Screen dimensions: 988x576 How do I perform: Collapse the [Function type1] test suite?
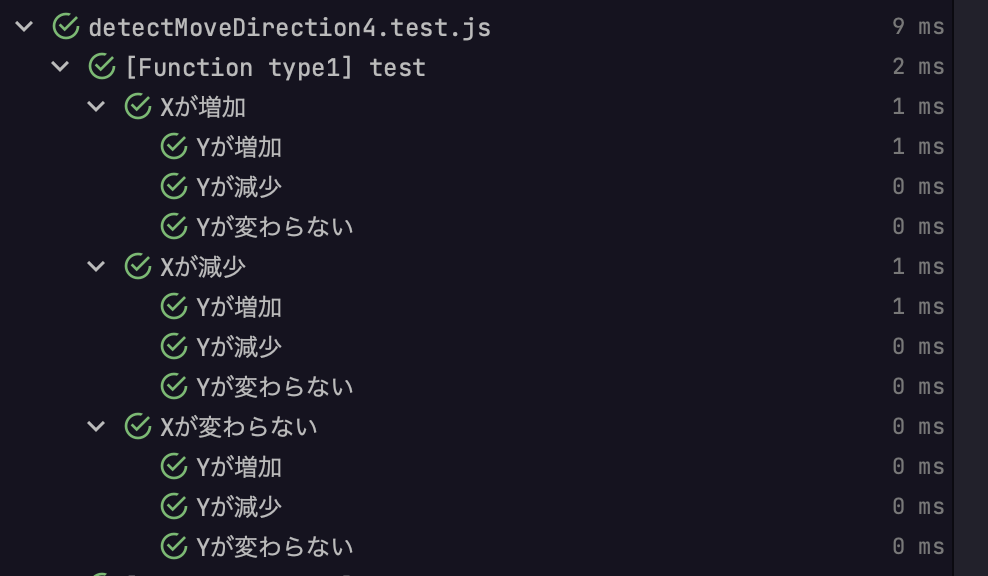[x=60, y=66]
